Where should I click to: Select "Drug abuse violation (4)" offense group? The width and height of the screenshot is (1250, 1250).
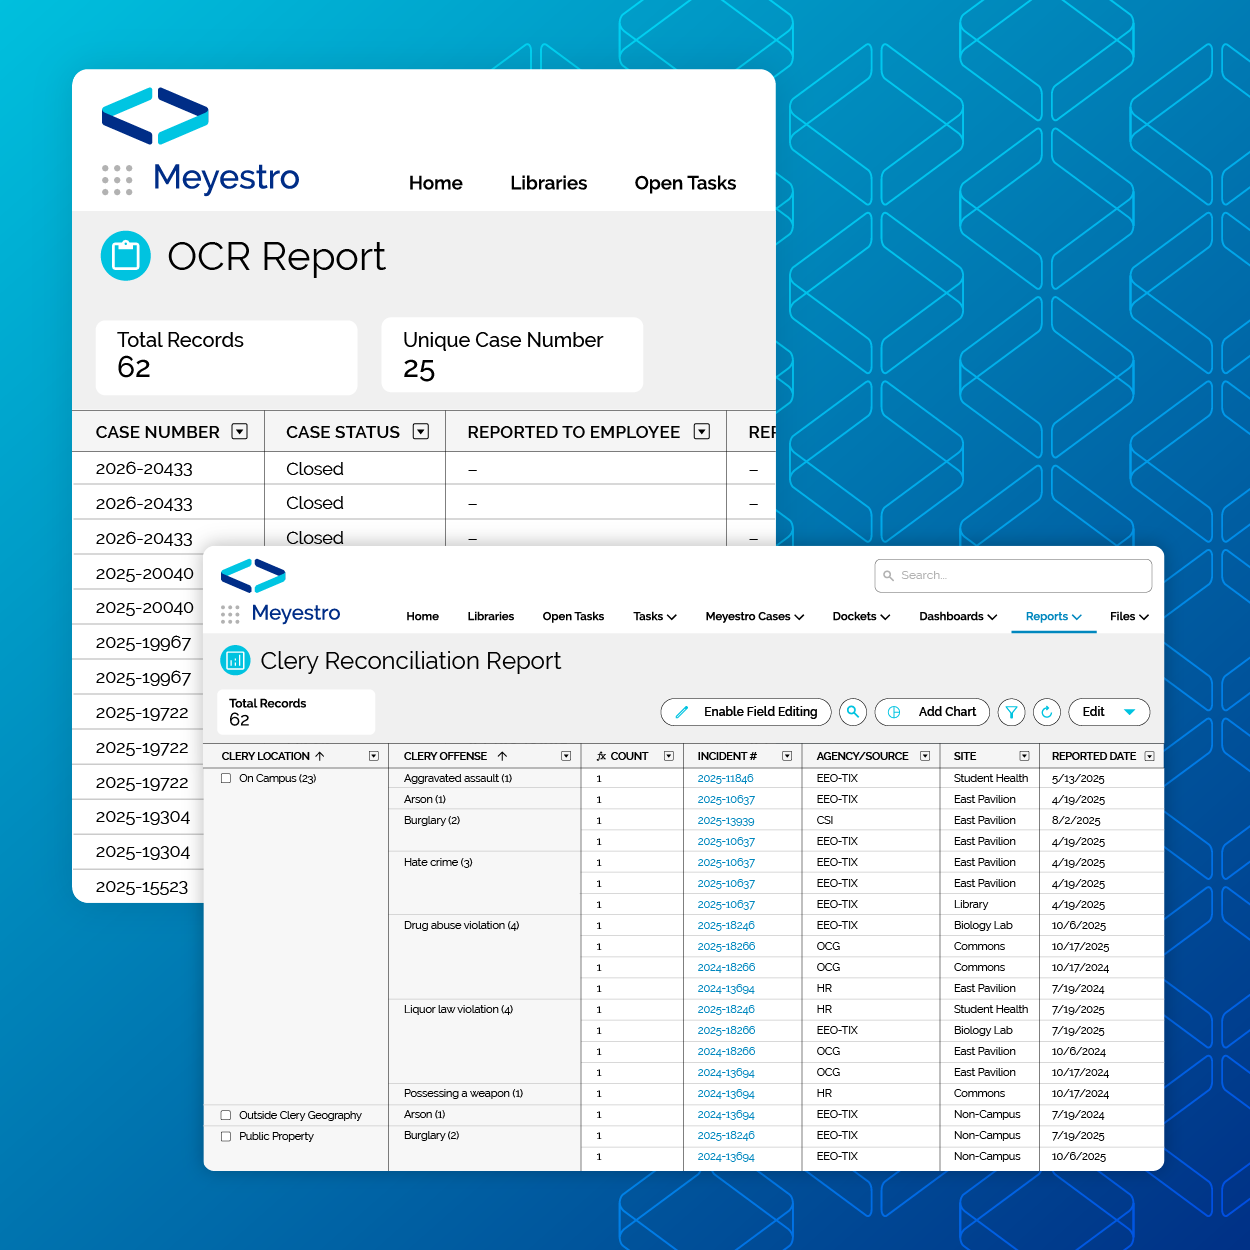pyautogui.click(x=461, y=925)
